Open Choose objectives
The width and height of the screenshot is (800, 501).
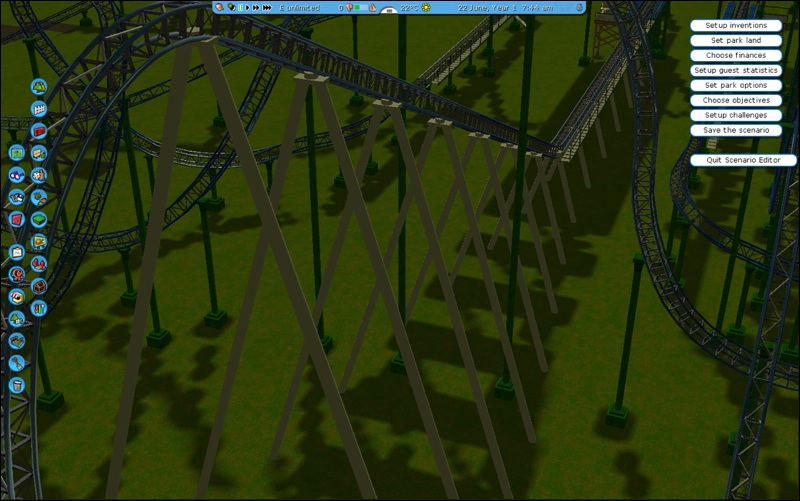coord(736,100)
